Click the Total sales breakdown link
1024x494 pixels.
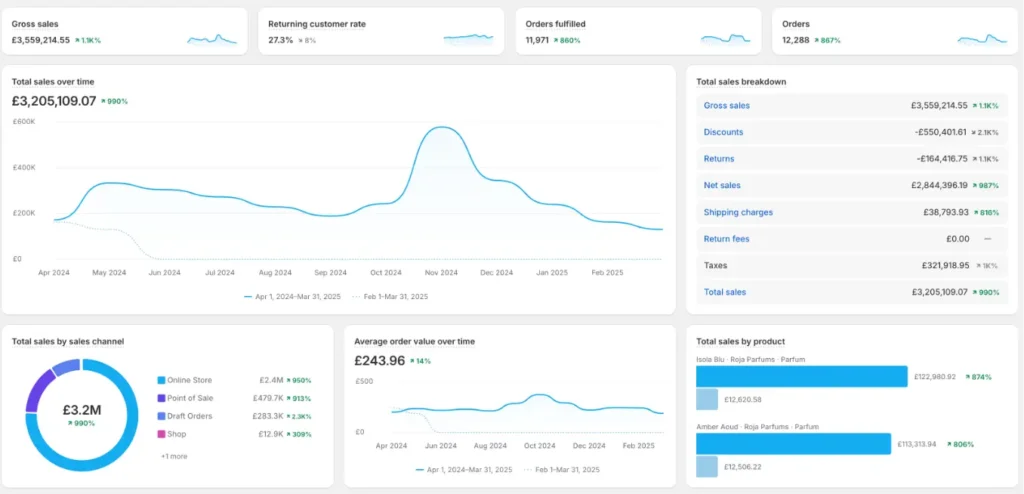725,292
